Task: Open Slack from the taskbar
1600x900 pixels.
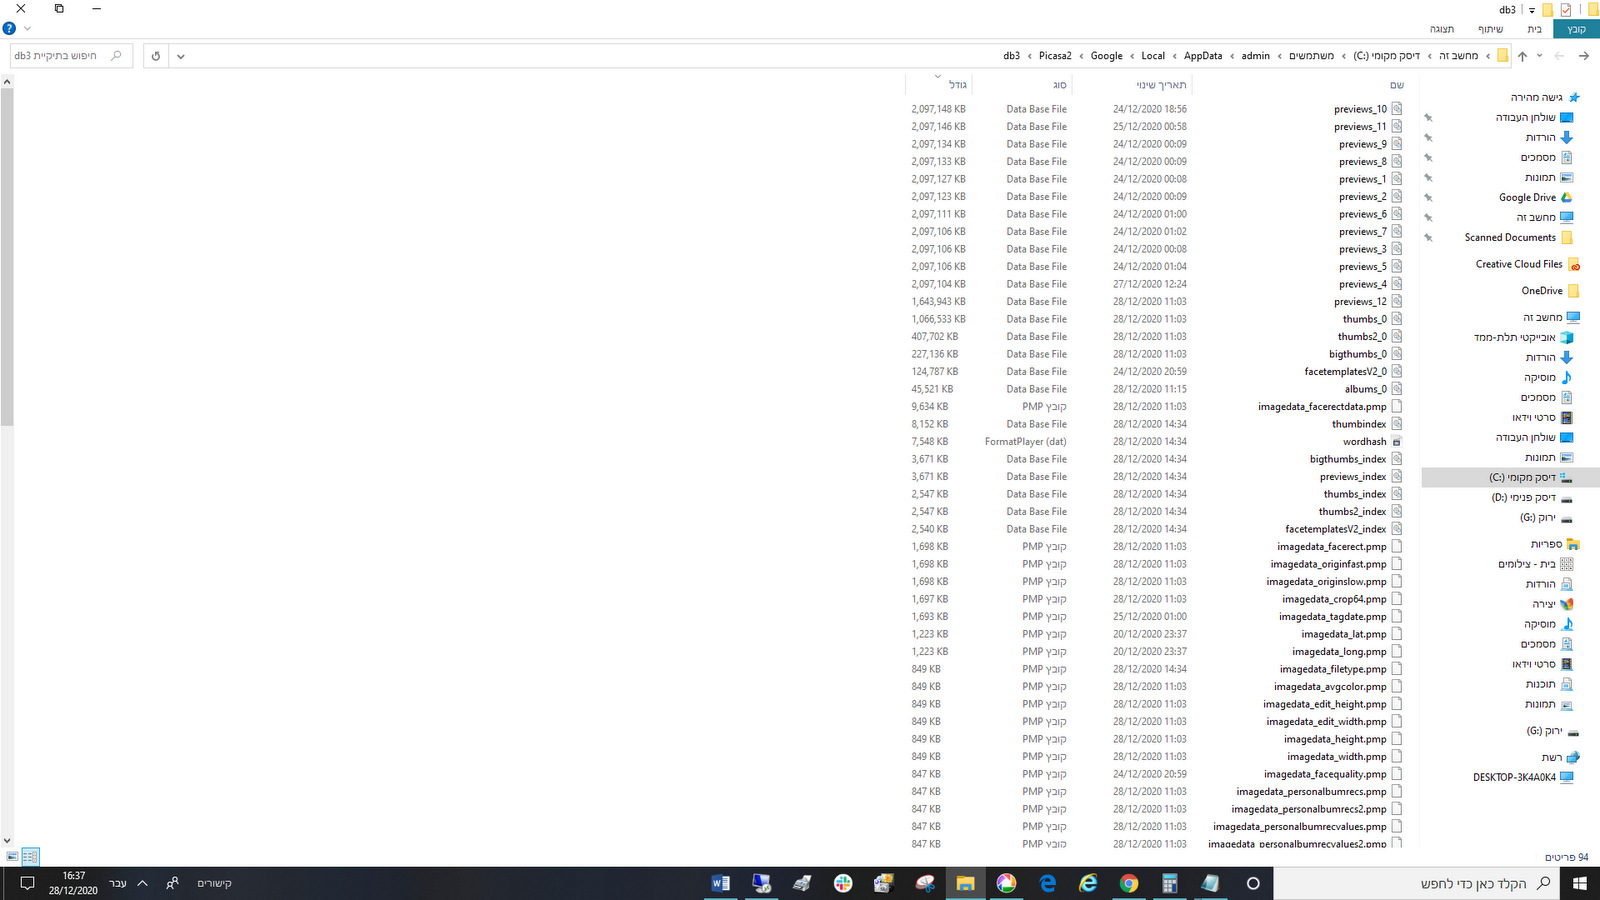Action: [843, 883]
